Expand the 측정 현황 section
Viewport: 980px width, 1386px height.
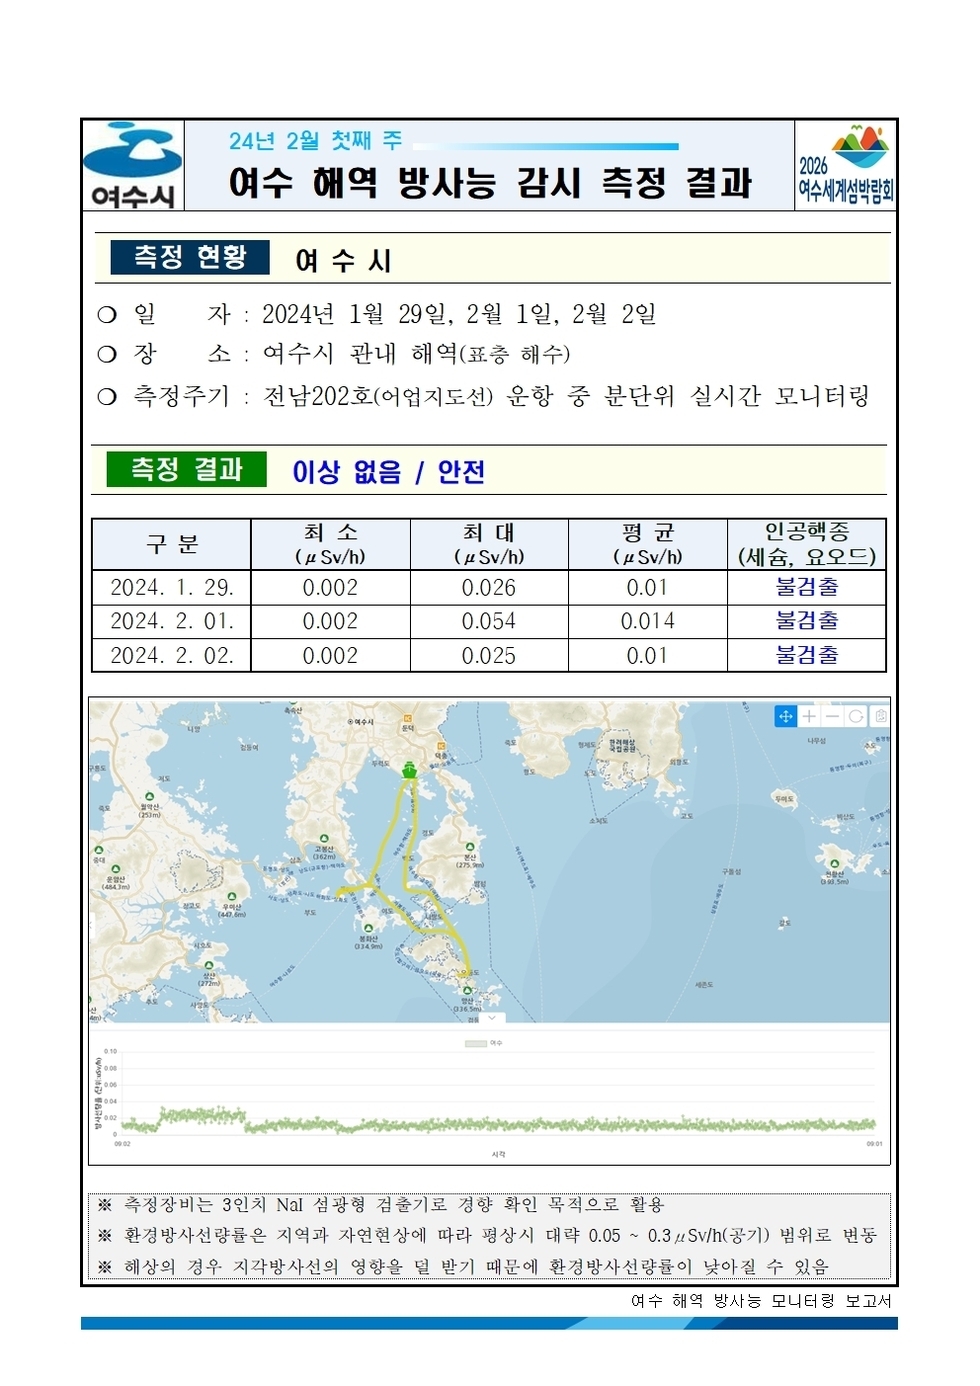pyautogui.click(x=190, y=255)
